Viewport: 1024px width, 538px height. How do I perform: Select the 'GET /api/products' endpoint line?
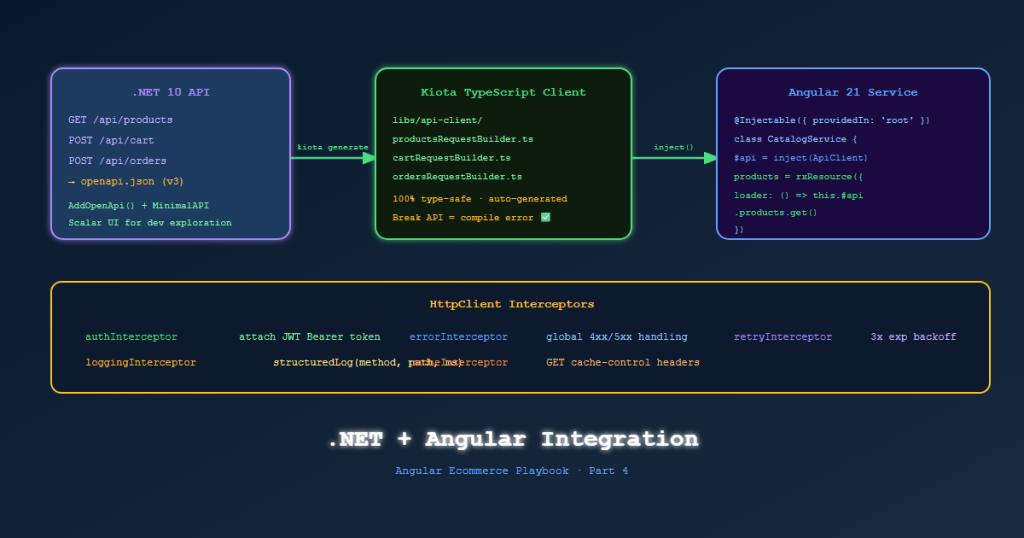point(121,120)
